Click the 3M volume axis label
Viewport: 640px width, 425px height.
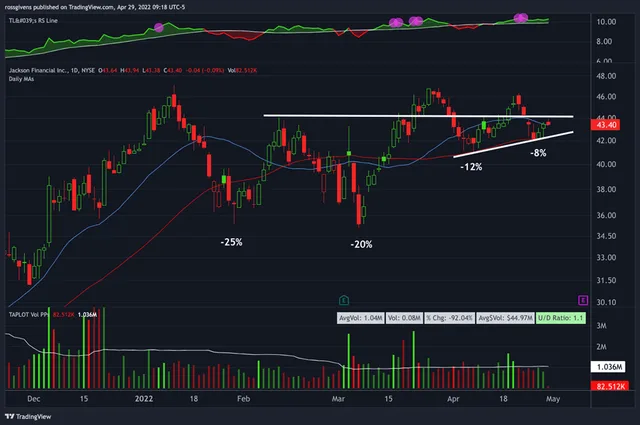tap(601, 326)
